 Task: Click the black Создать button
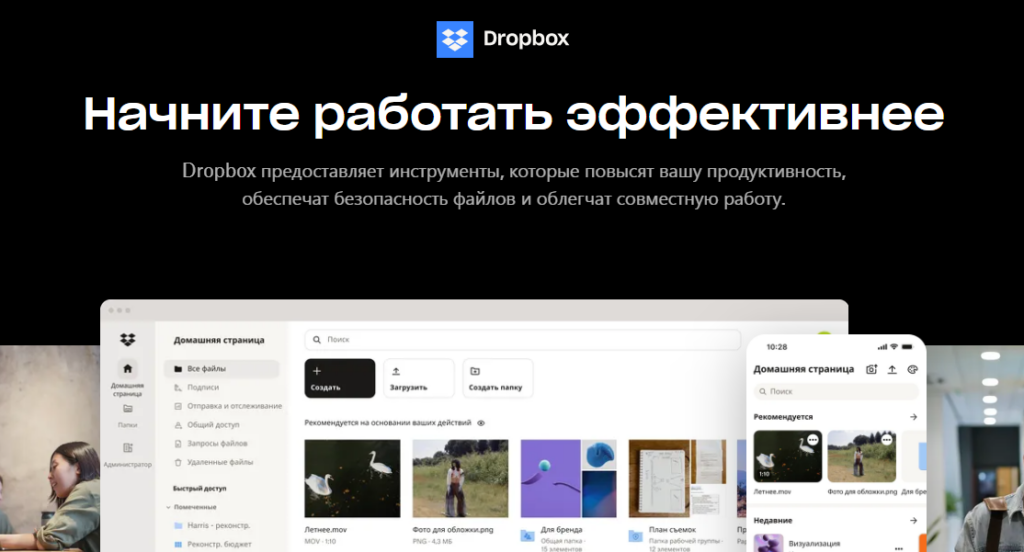click(x=340, y=378)
